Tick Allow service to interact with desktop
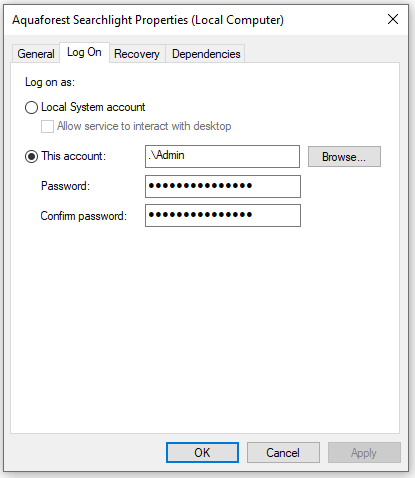Image resolution: width=415 pixels, height=478 pixels. click(x=47, y=127)
